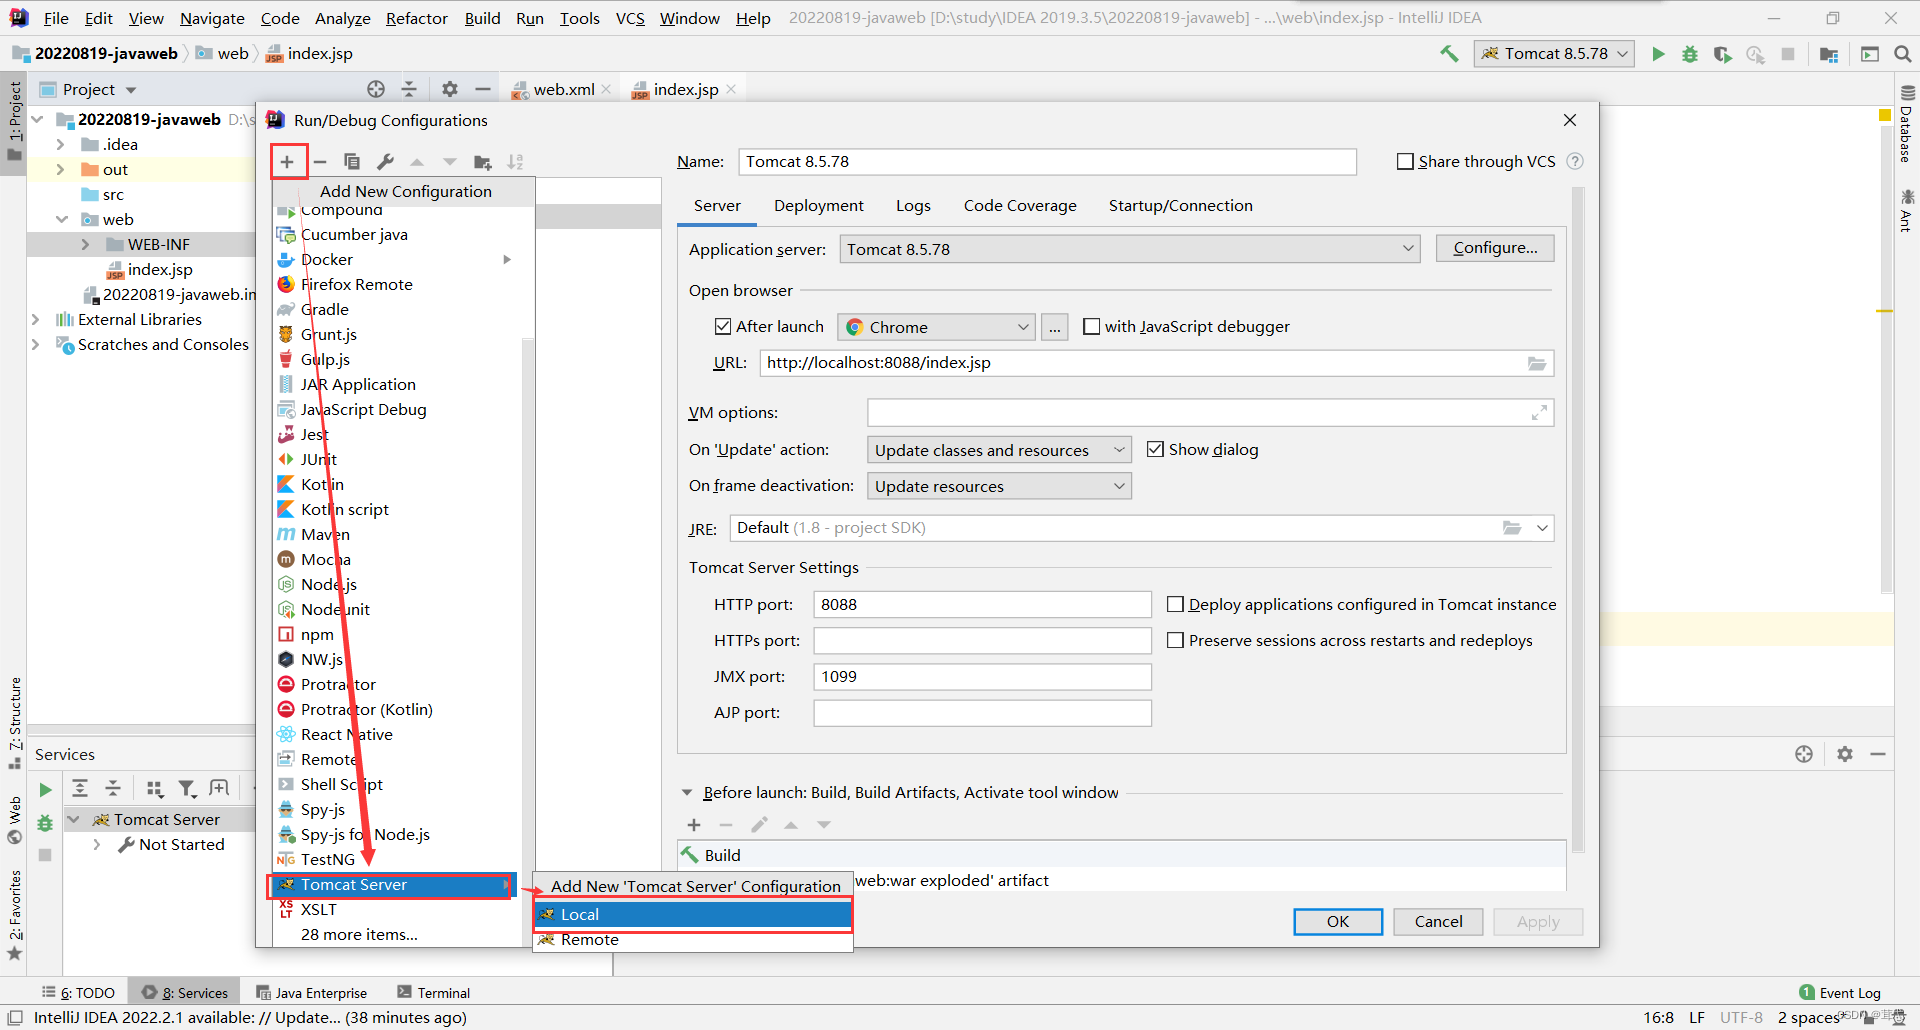The image size is (1920, 1030).
Task: Switch to the Logs tab
Action: tap(913, 205)
